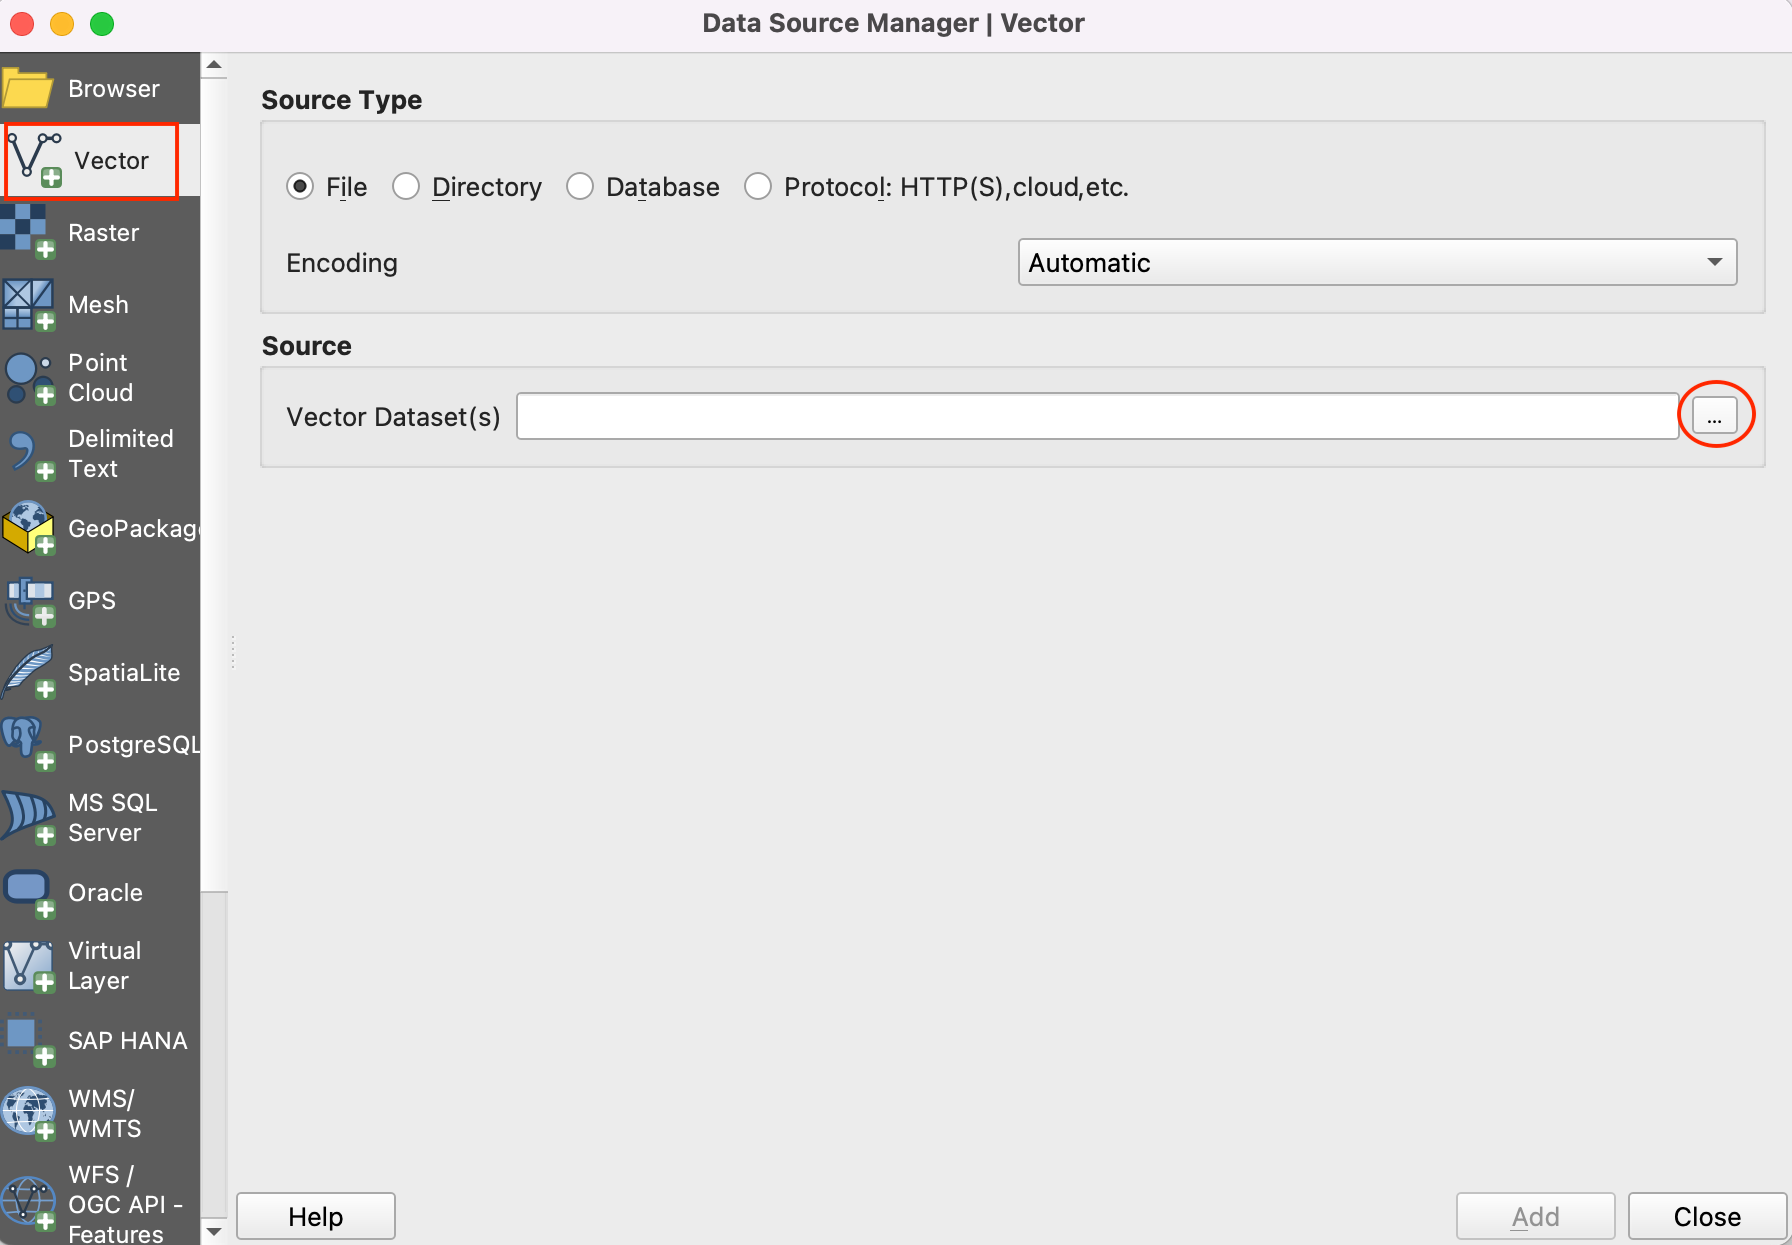The image size is (1792, 1245).
Task: Choose the Database radio button
Action: point(580,187)
